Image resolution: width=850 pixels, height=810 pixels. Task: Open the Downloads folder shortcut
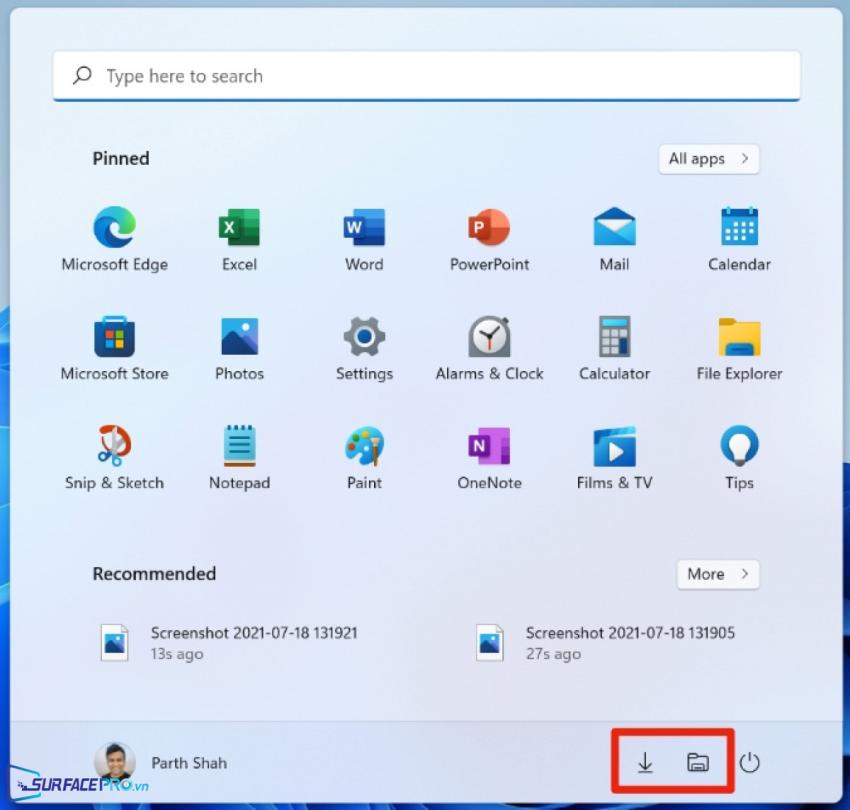point(645,762)
